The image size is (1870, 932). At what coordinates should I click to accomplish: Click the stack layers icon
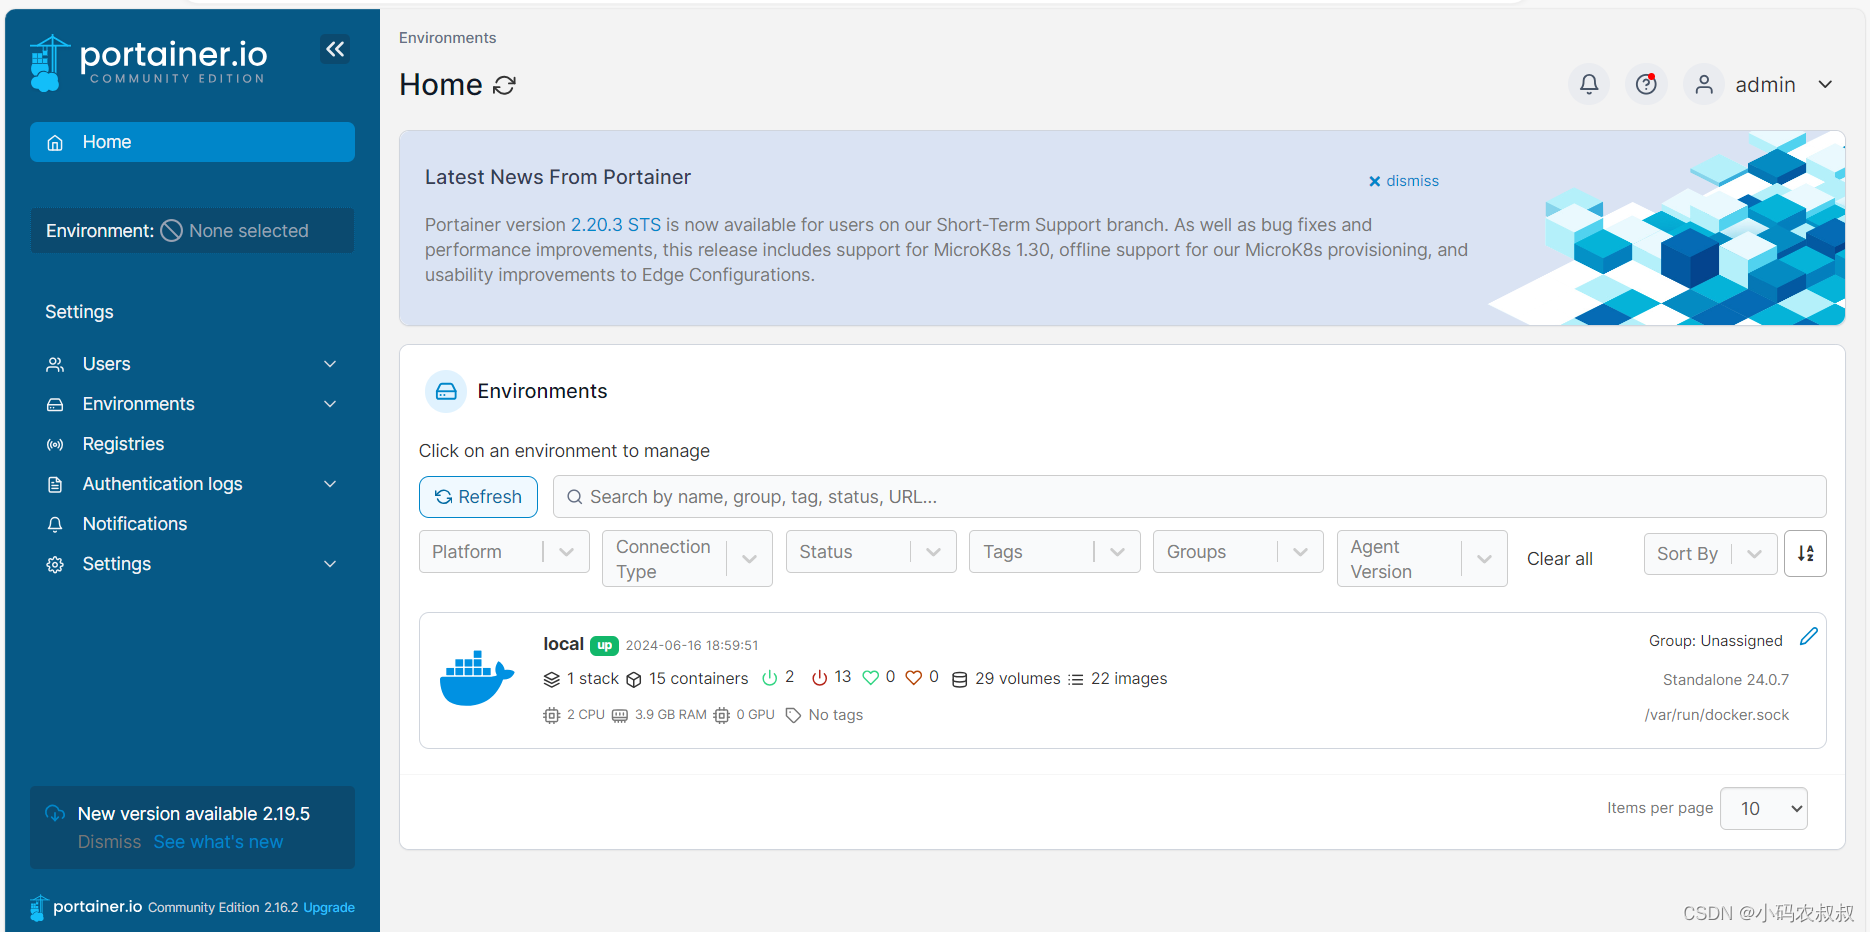point(551,680)
